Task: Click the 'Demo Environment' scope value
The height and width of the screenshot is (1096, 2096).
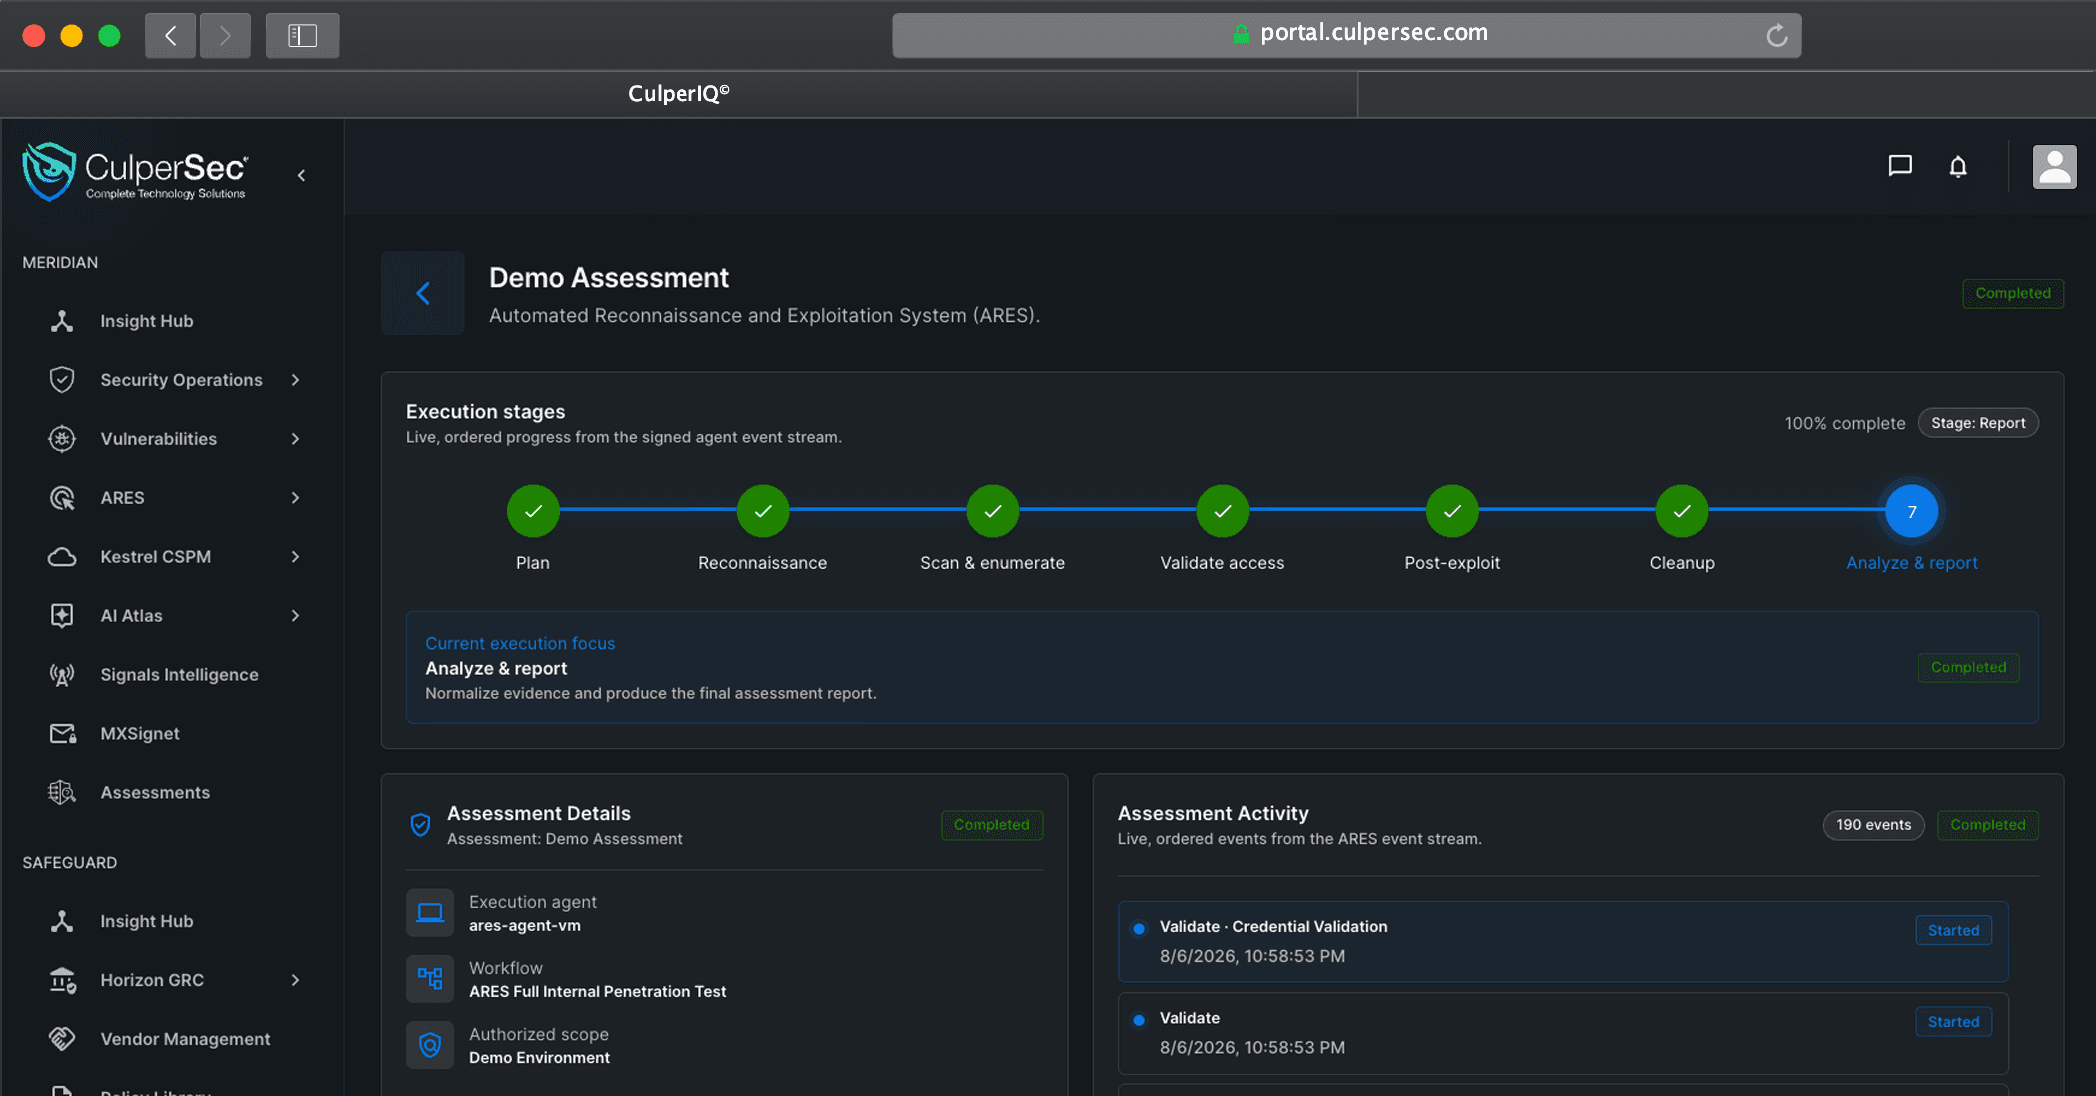Action: 539,1058
